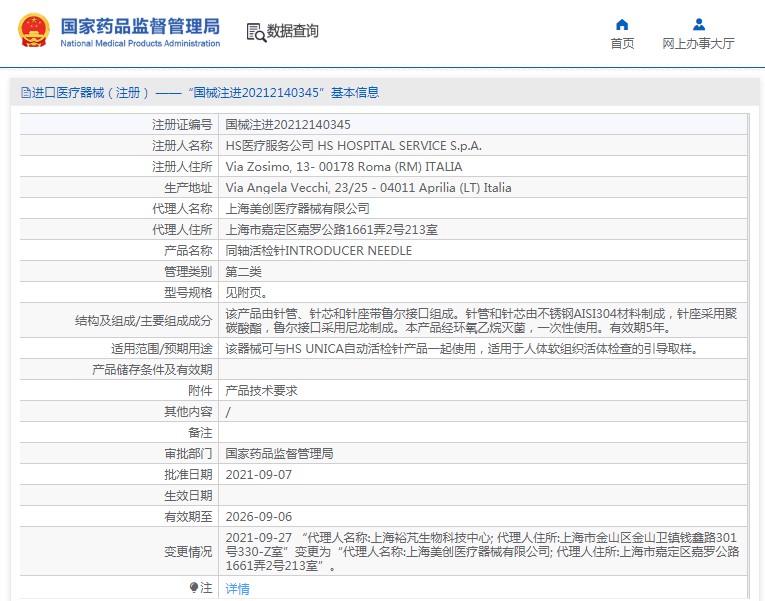765x601 pixels.
Task: Click approval date 2021-09-07
Action: (x=259, y=475)
